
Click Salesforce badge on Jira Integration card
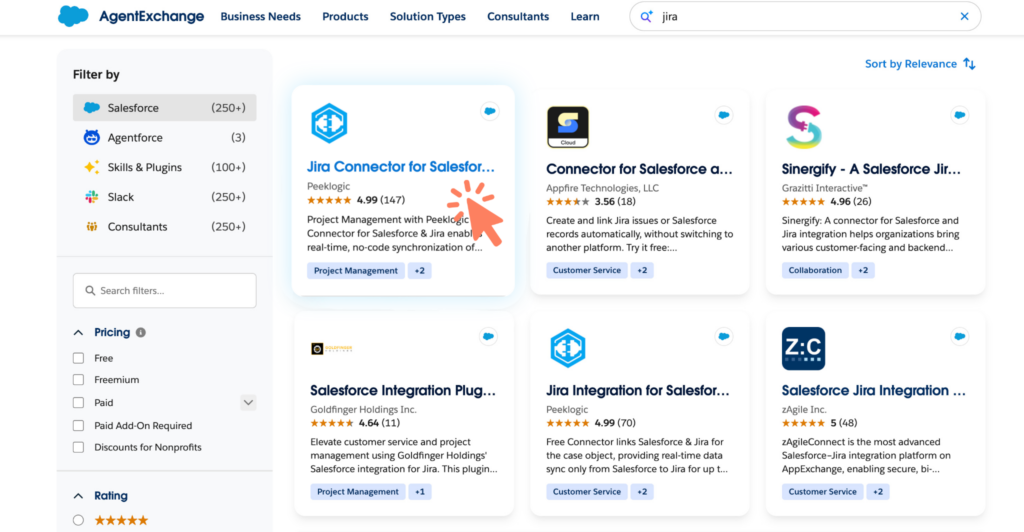click(724, 336)
